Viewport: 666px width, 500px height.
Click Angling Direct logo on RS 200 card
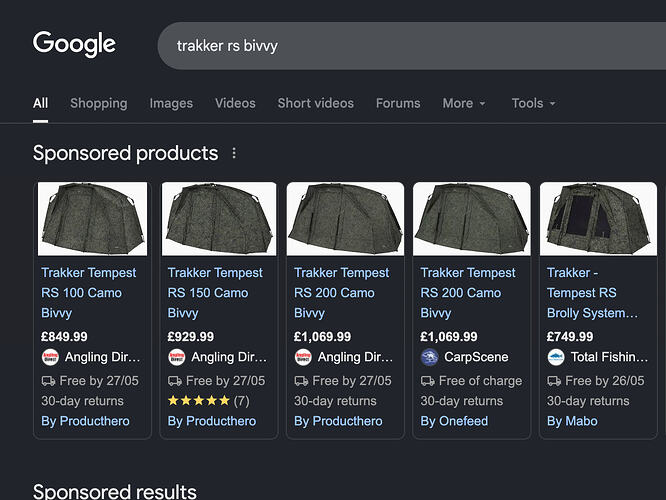point(303,357)
